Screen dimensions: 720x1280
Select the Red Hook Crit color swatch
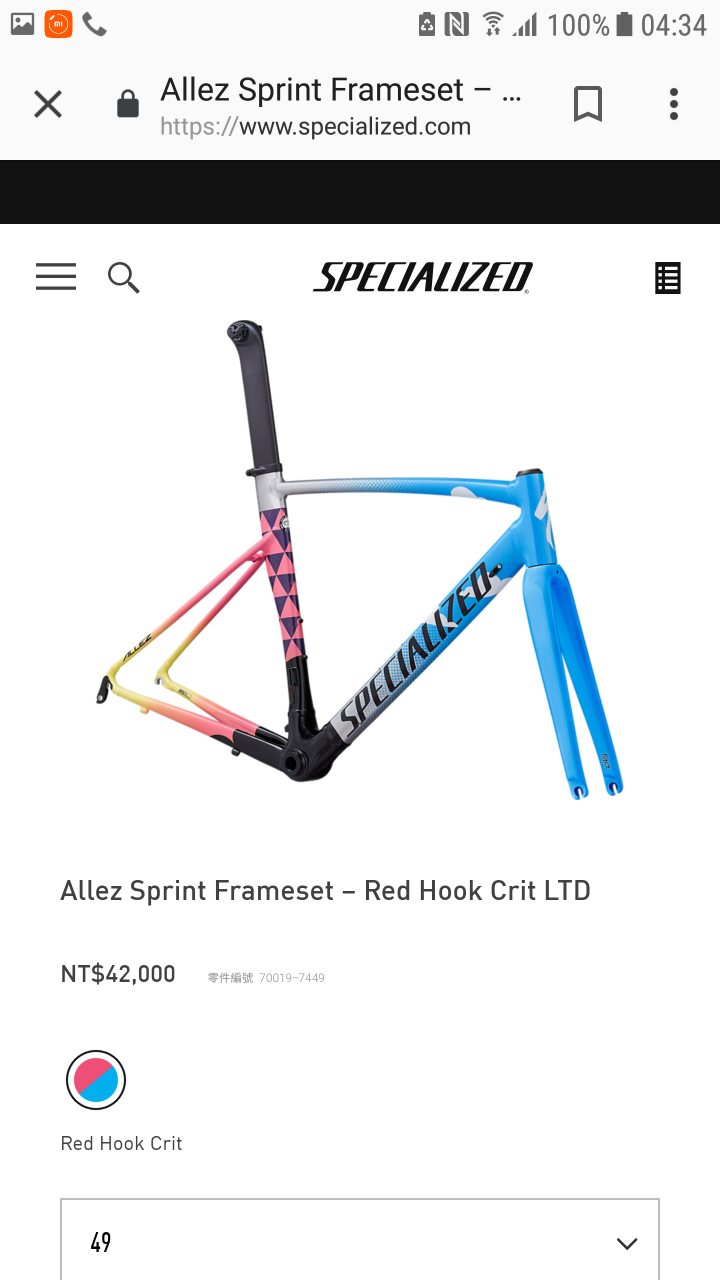(96, 1080)
